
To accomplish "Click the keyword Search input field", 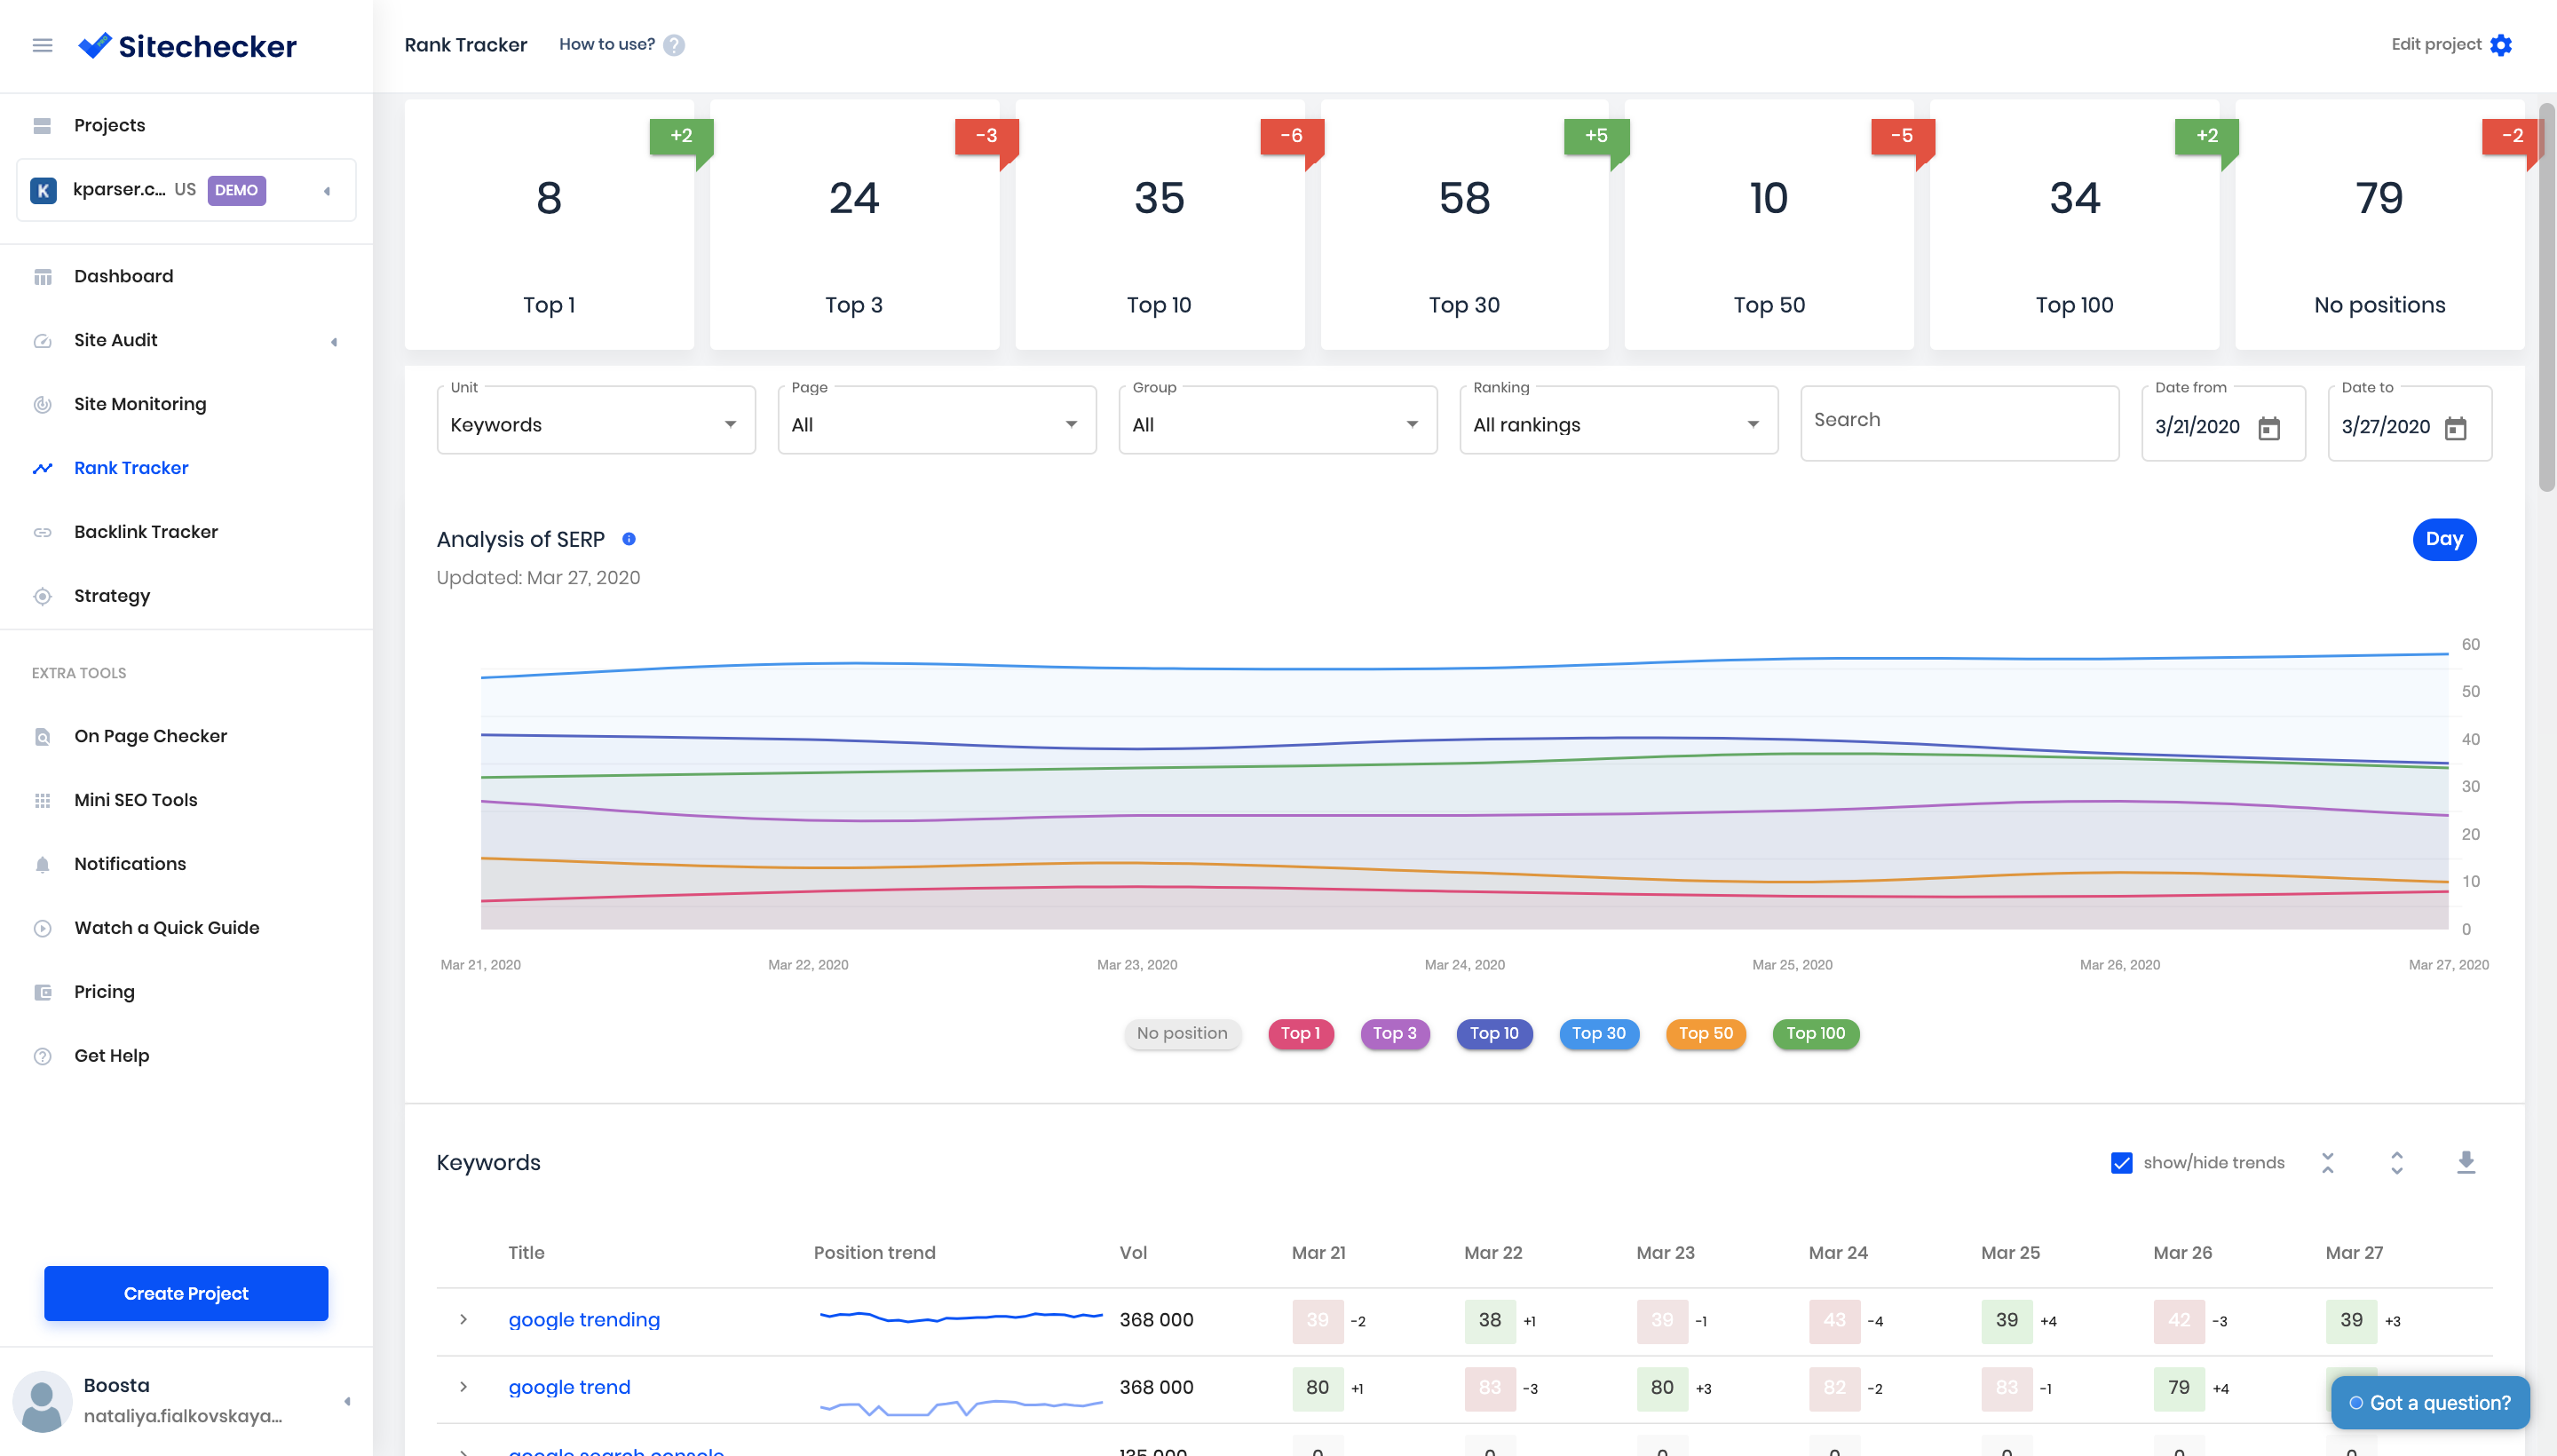I will point(1959,421).
